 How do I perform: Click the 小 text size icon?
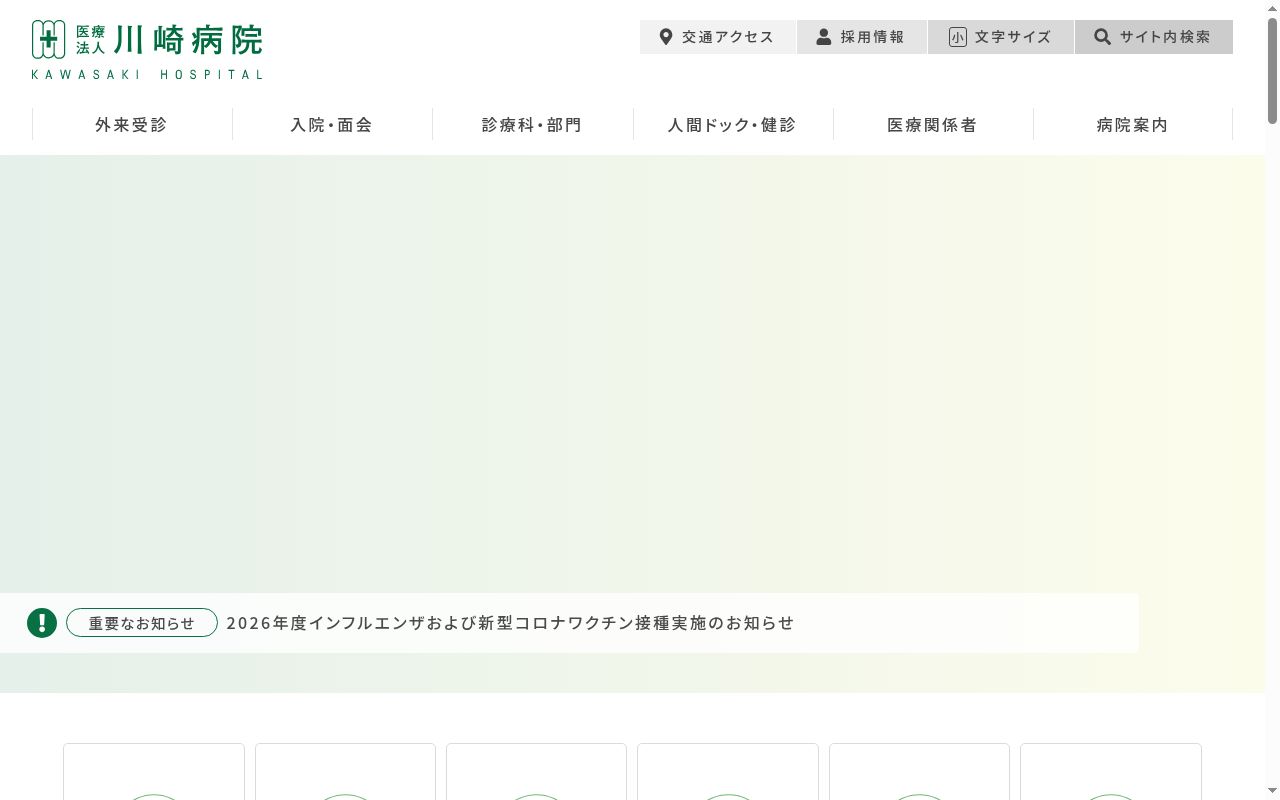coord(958,37)
